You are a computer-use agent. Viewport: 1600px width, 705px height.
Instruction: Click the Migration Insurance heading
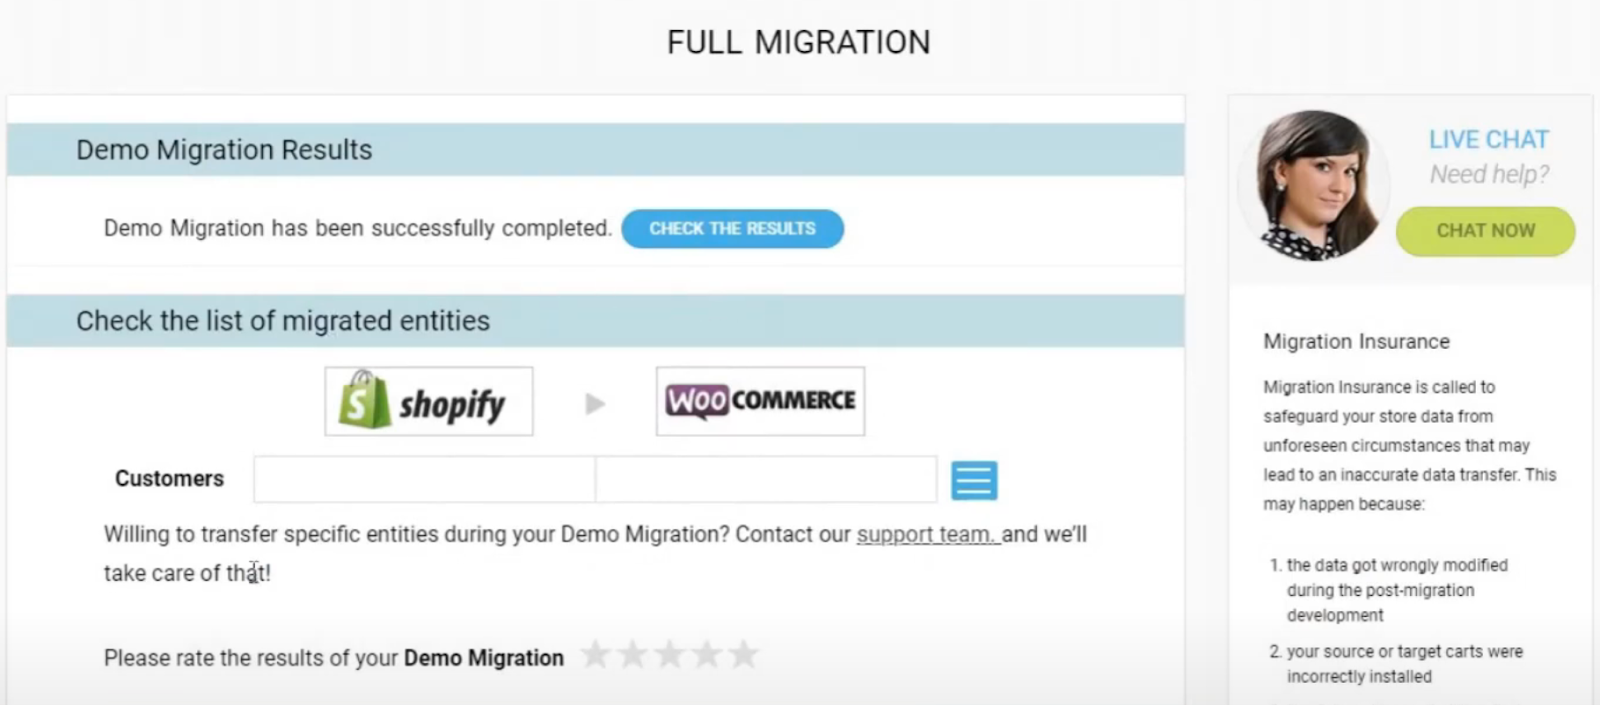(1356, 341)
